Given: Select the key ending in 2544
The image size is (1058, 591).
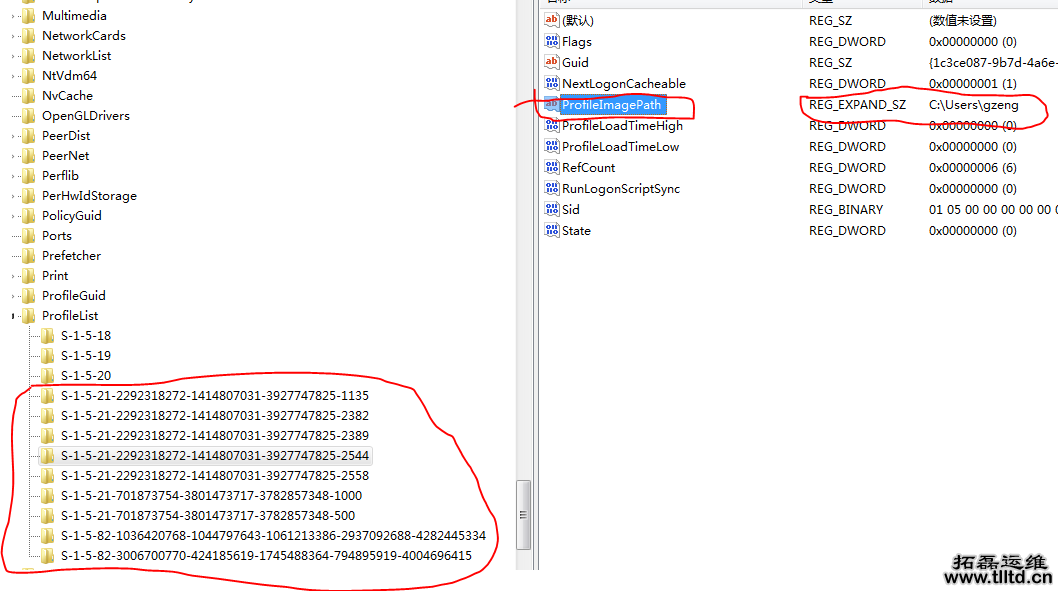Looking at the screenshot, I should [214, 456].
